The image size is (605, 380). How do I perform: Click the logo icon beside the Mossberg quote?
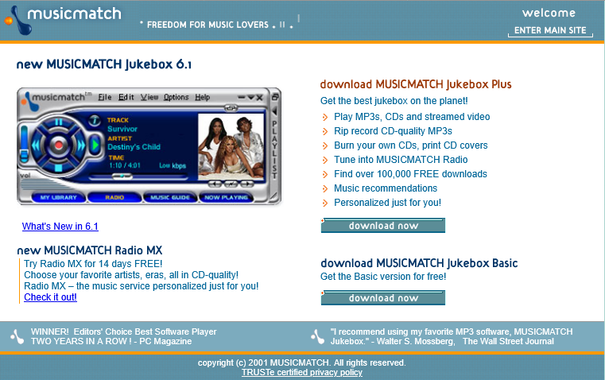click(x=318, y=336)
